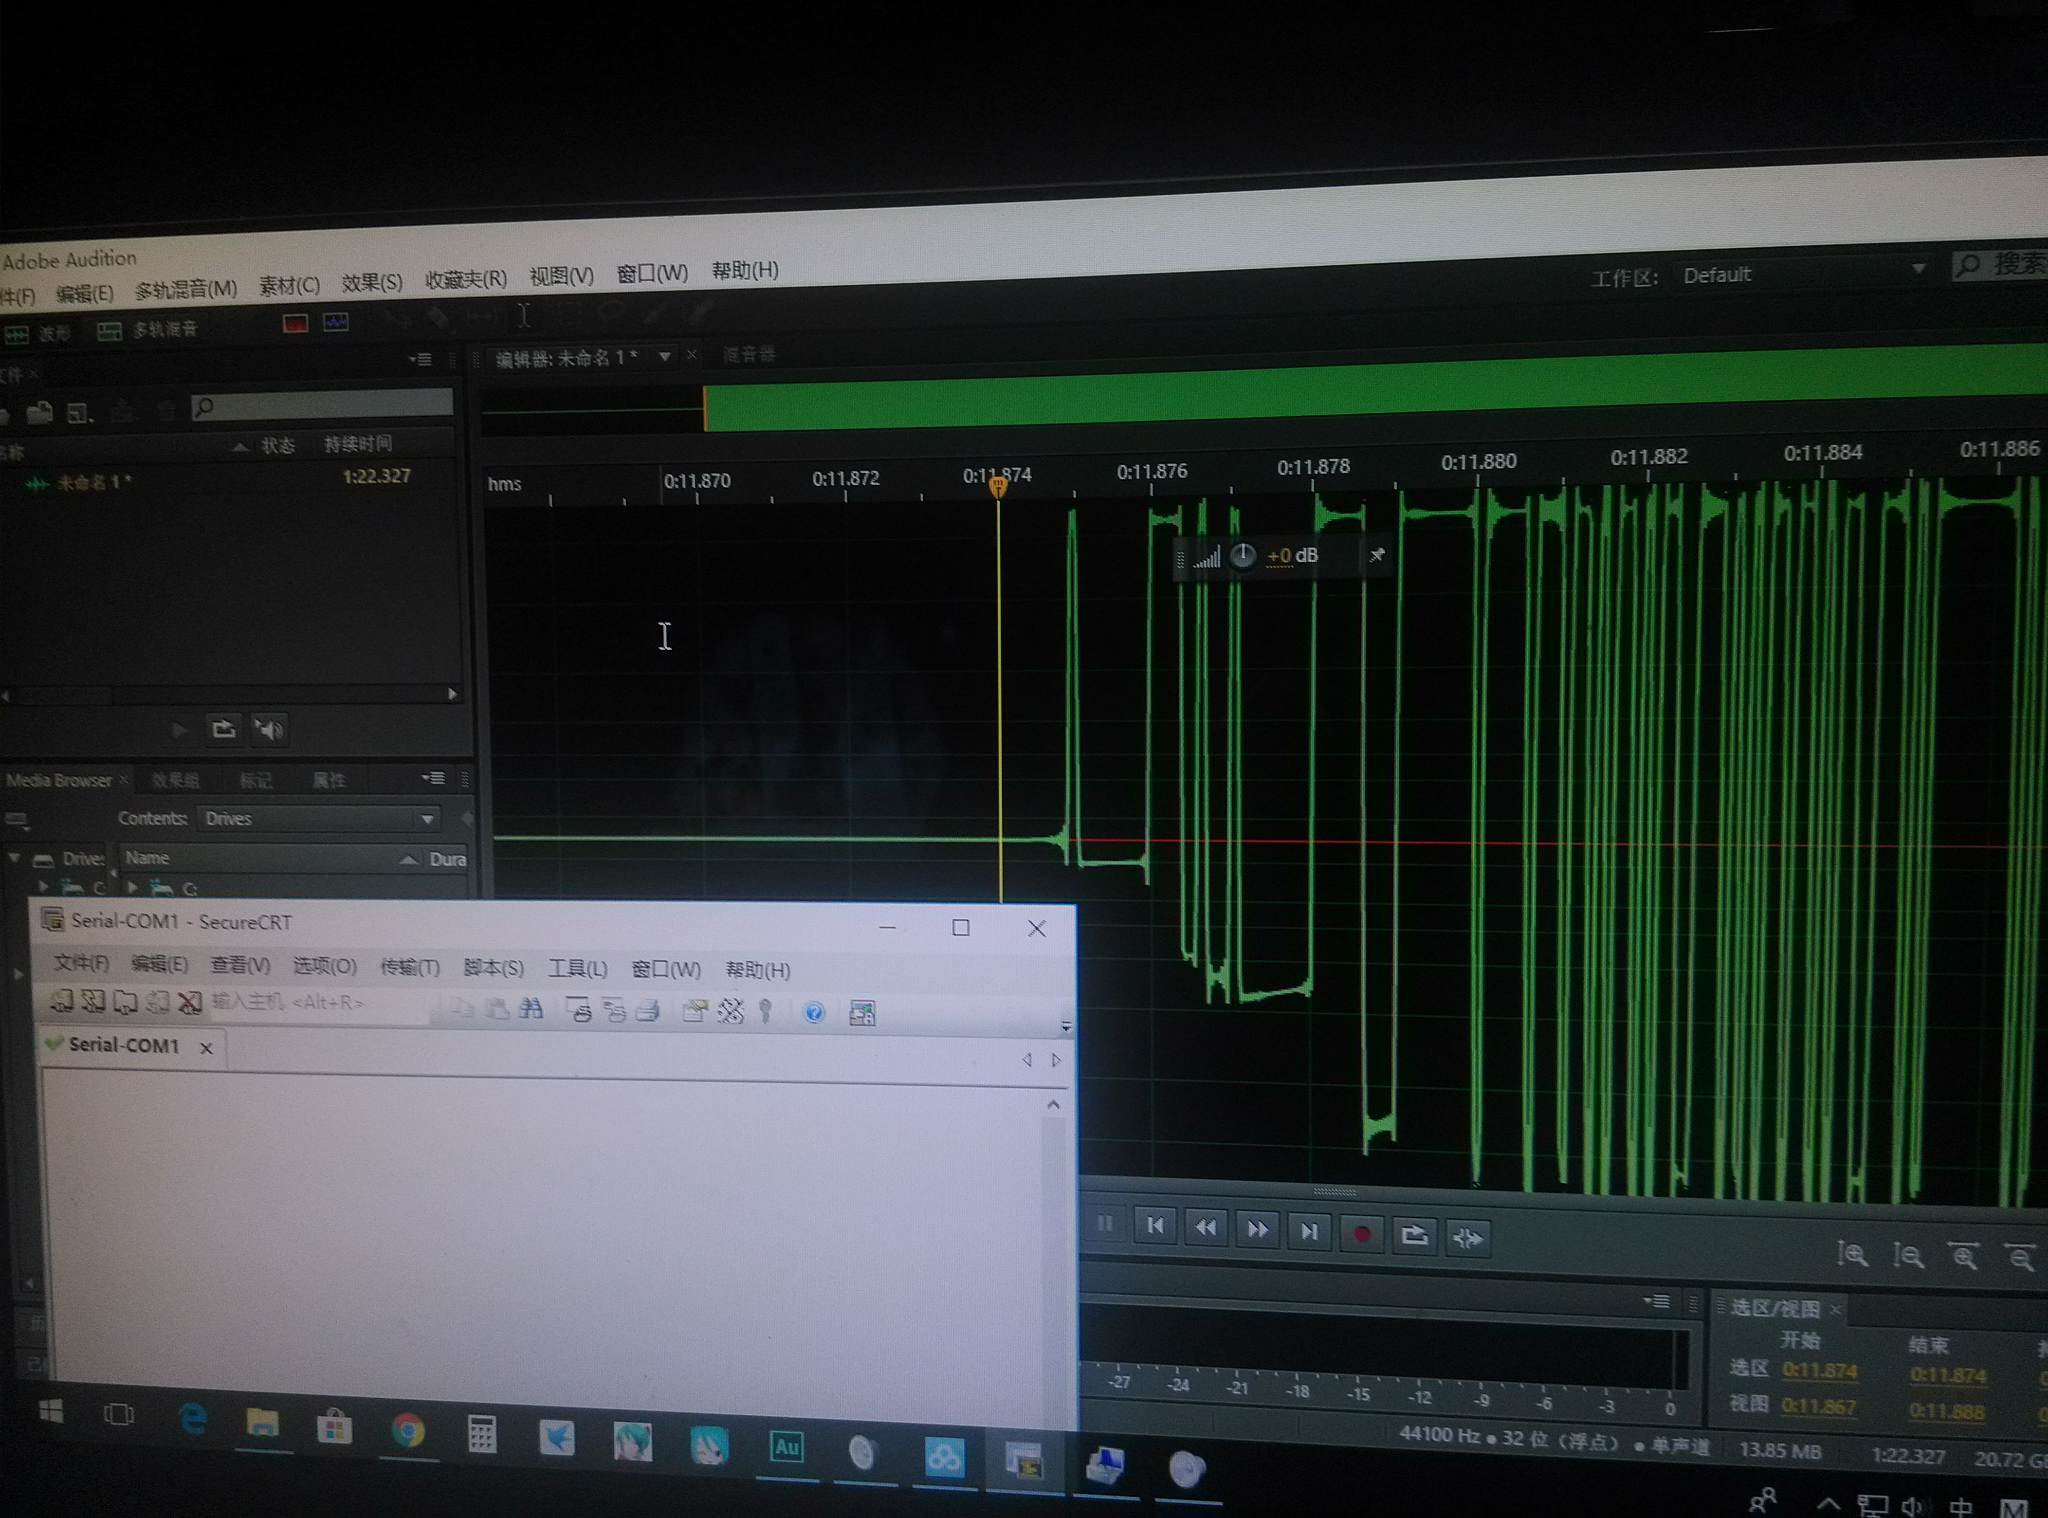The image size is (2048, 1518).
Task: Move playhead to previous marker in transport
Action: (x=1155, y=1226)
